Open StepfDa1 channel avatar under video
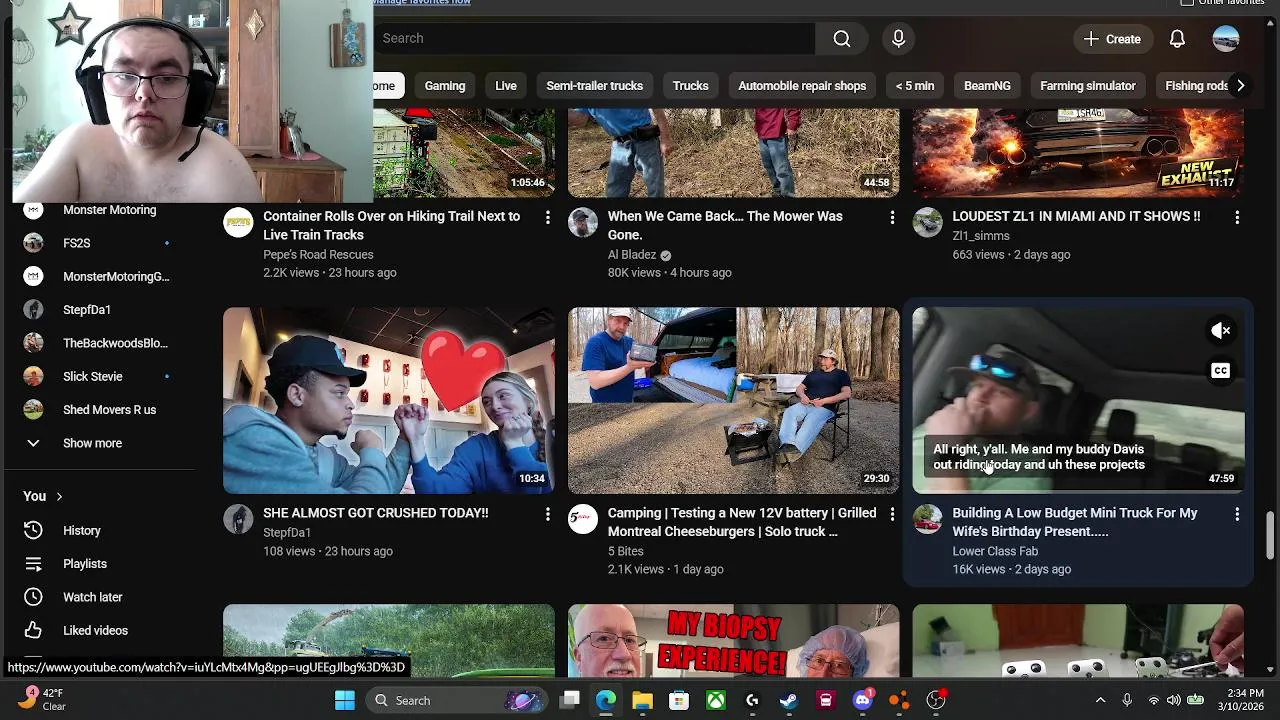Image resolution: width=1280 pixels, height=720 pixels. point(238,519)
